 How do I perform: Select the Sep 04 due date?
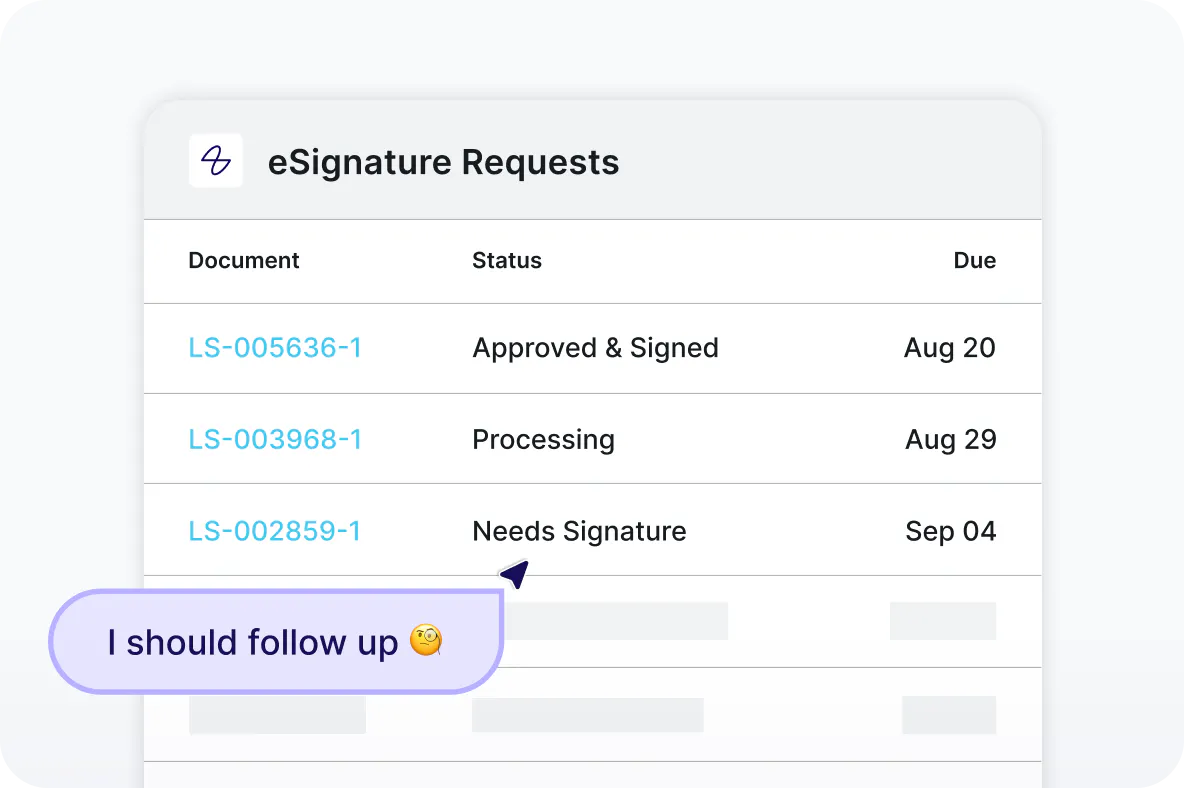pos(950,531)
